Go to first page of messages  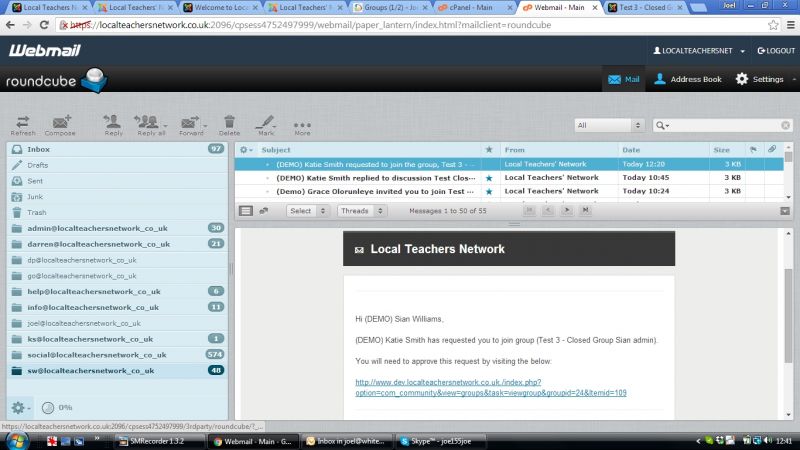pyautogui.click(x=529, y=210)
